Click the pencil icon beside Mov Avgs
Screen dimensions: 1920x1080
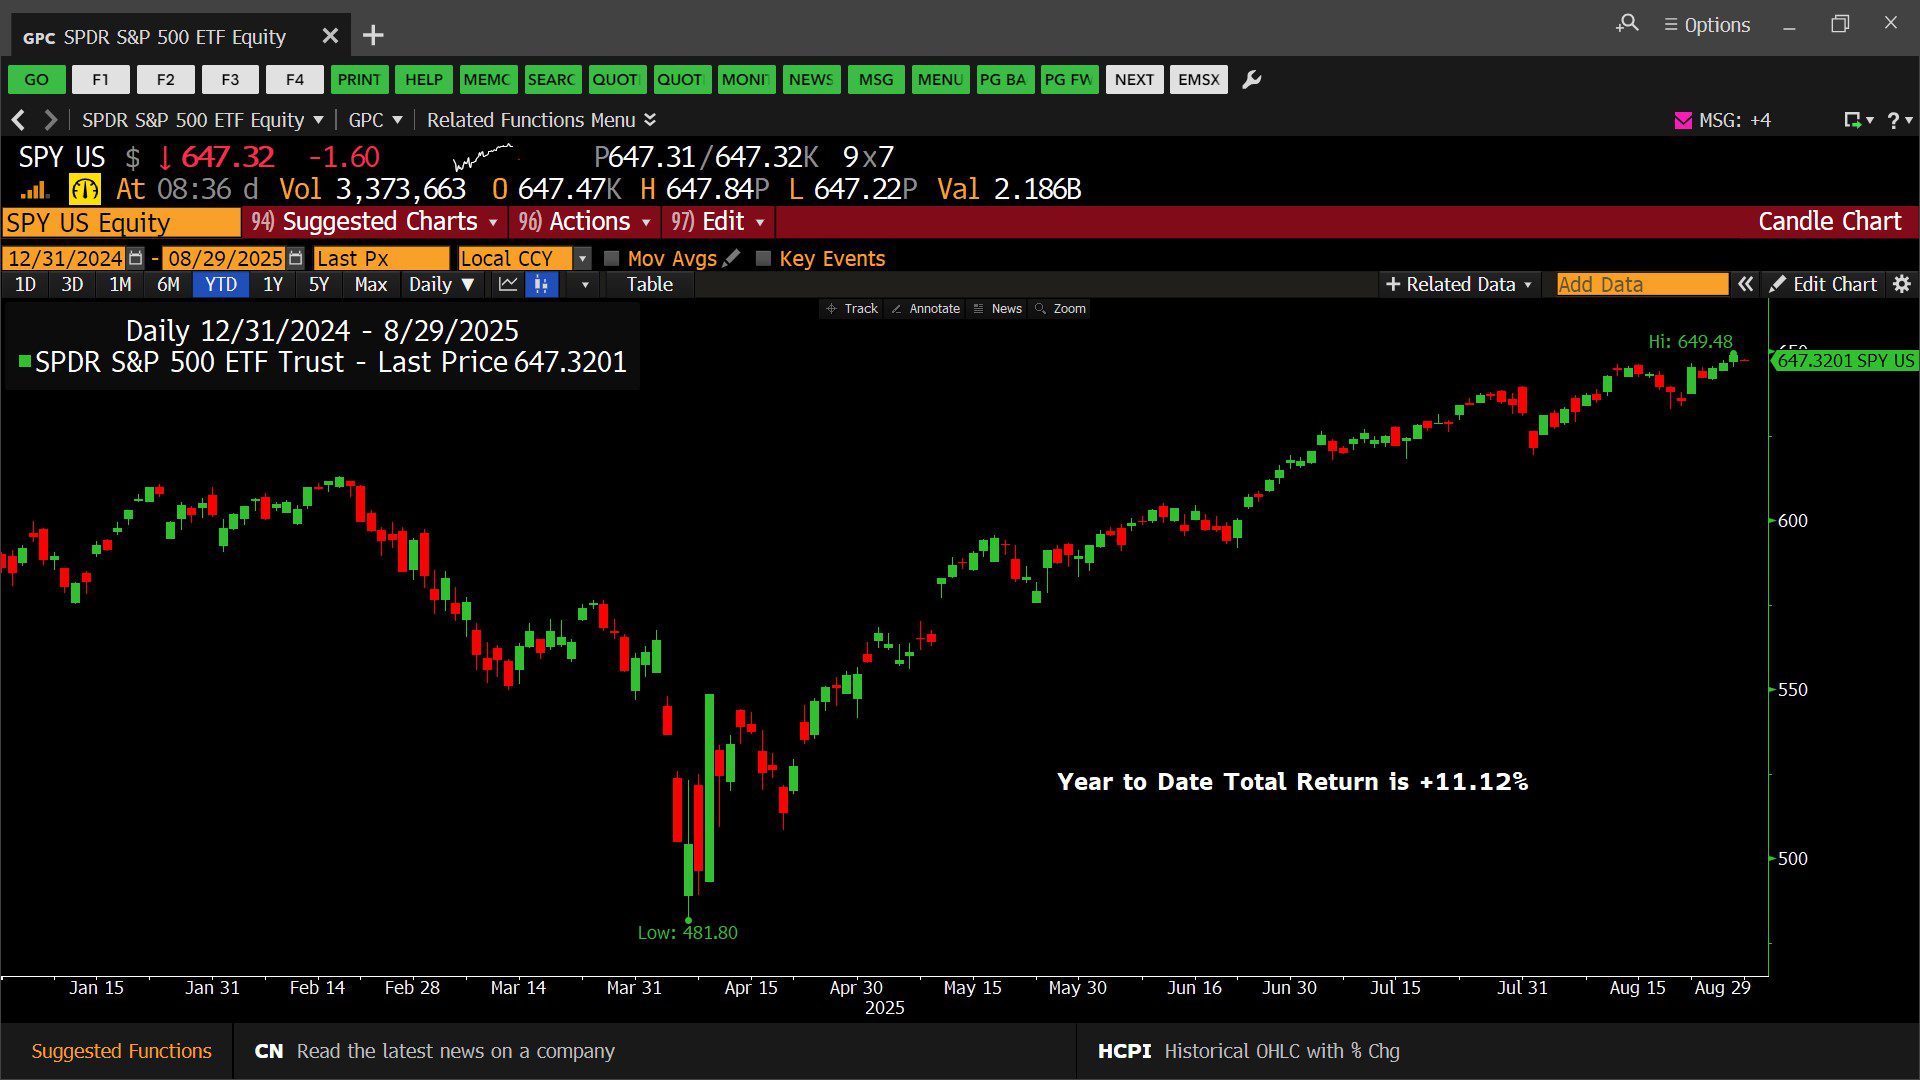point(732,258)
